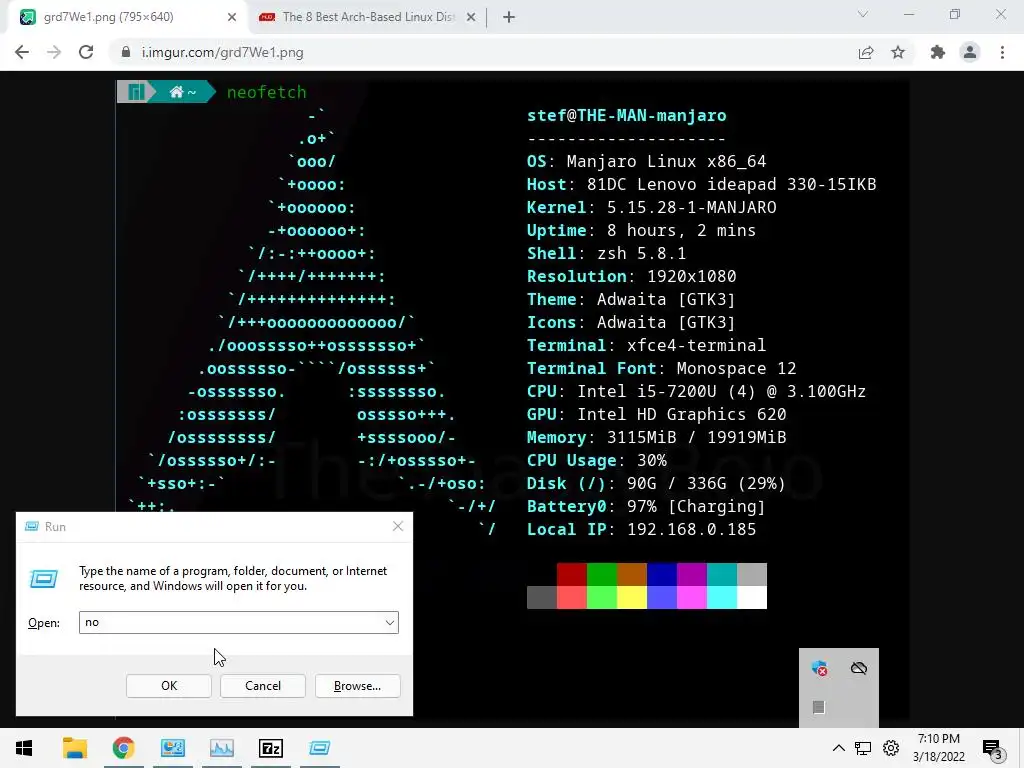The image size is (1024, 768).
Task: Click the dark blue palette swatch
Action: [x=662, y=575]
